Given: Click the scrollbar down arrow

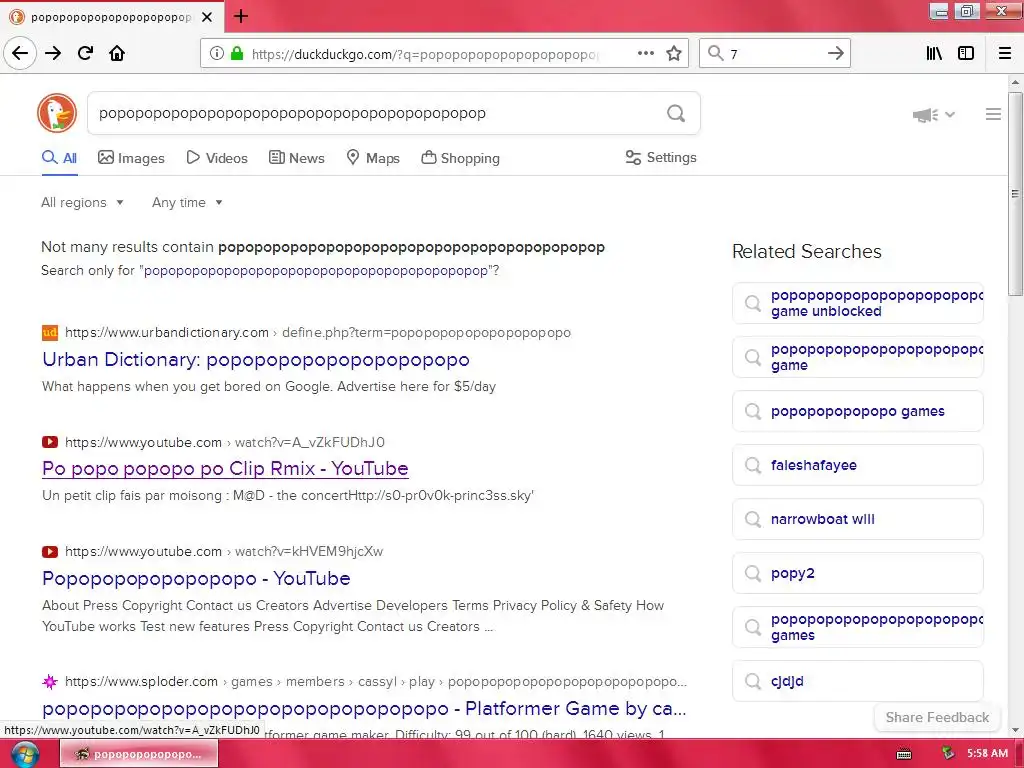Looking at the screenshot, I should [1015, 730].
